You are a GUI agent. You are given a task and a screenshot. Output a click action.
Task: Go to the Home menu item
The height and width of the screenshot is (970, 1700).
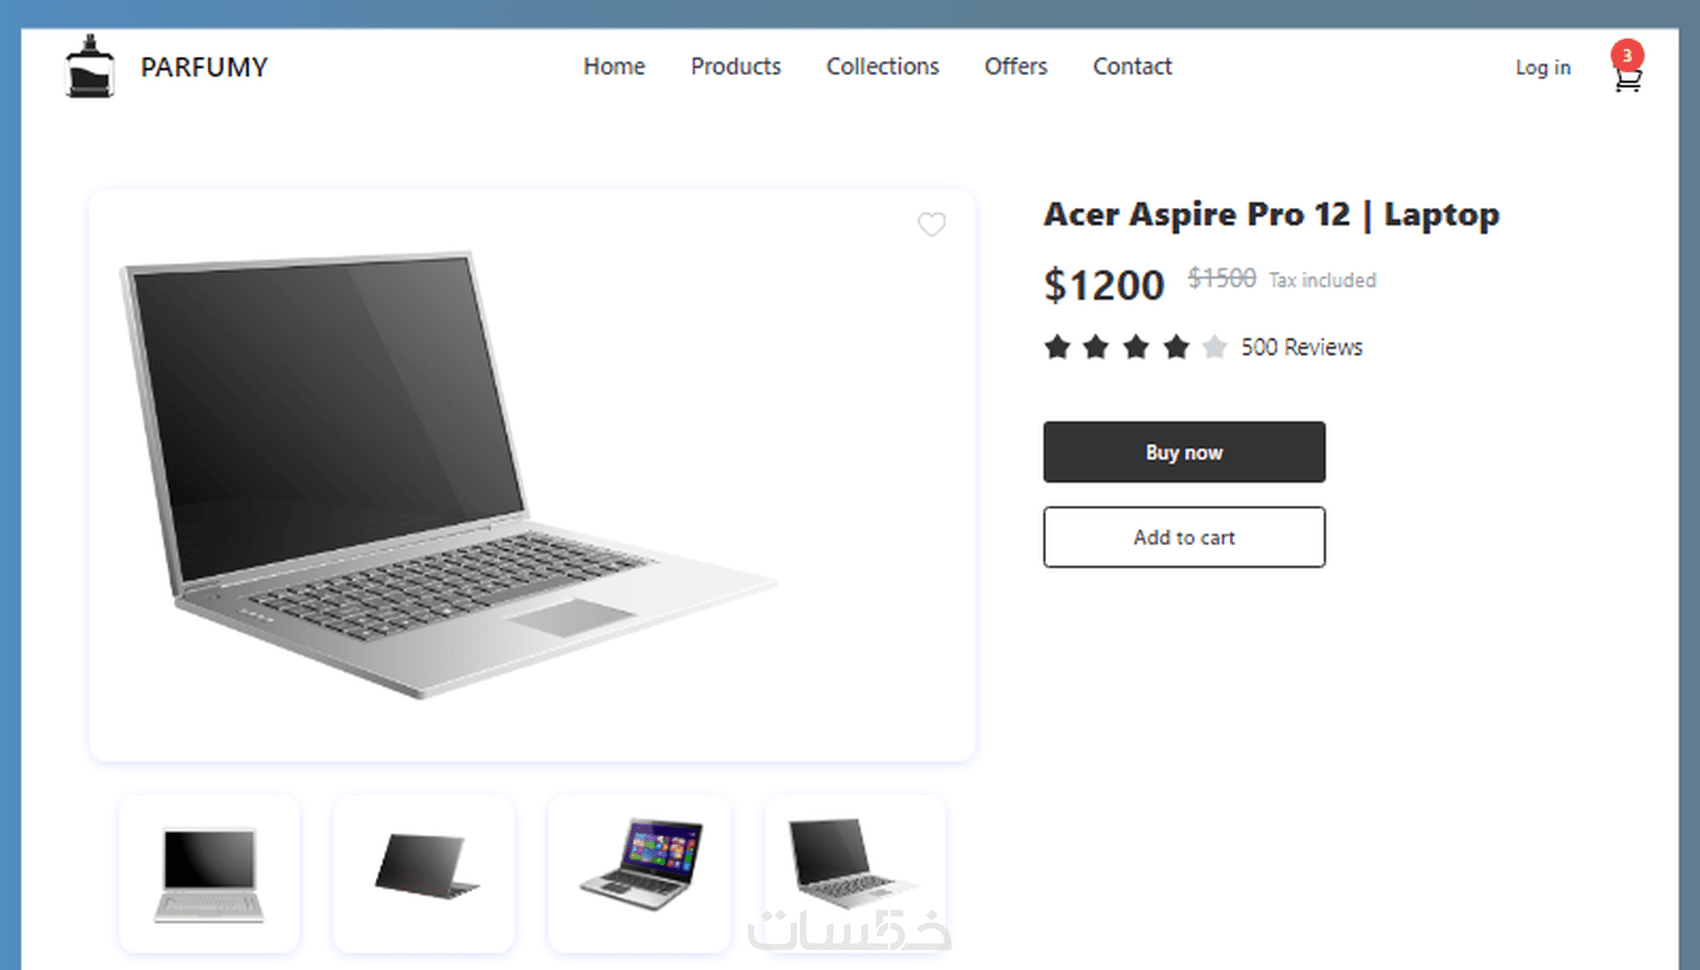pyautogui.click(x=614, y=66)
